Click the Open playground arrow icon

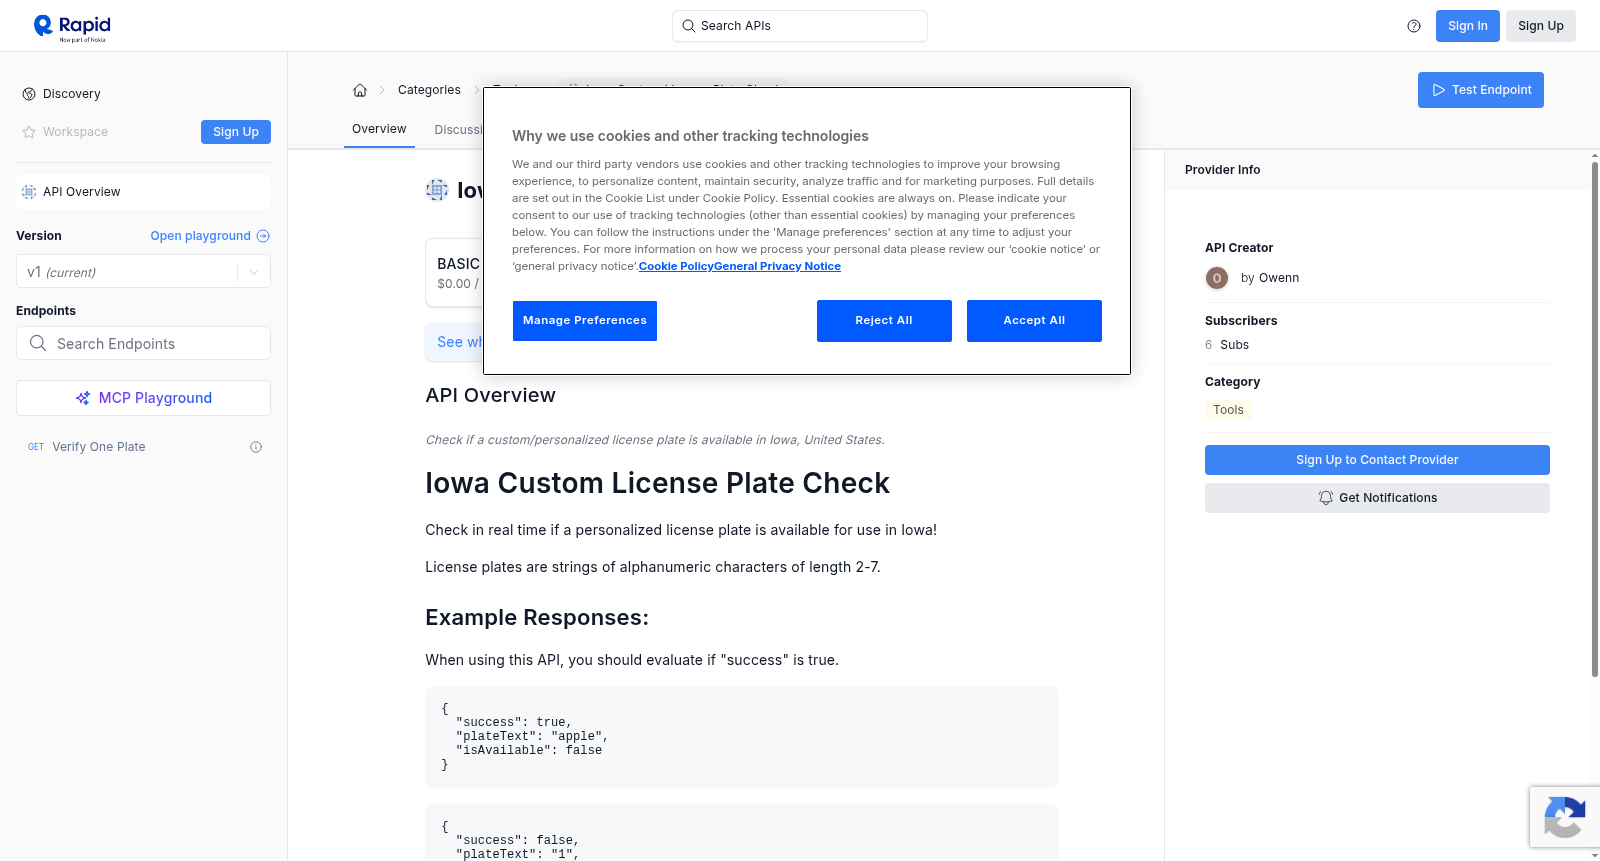(x=263, y=236)
